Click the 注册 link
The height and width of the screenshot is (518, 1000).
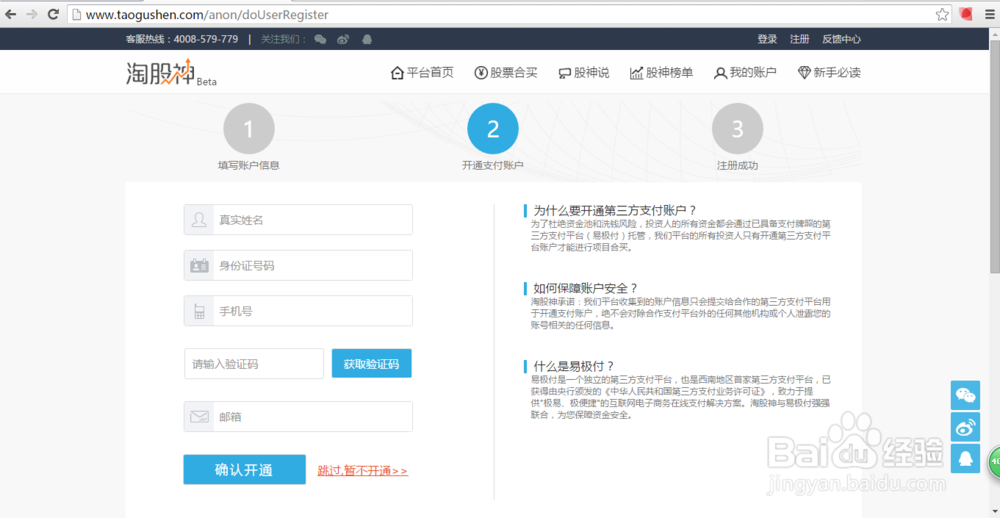point(799,39)
